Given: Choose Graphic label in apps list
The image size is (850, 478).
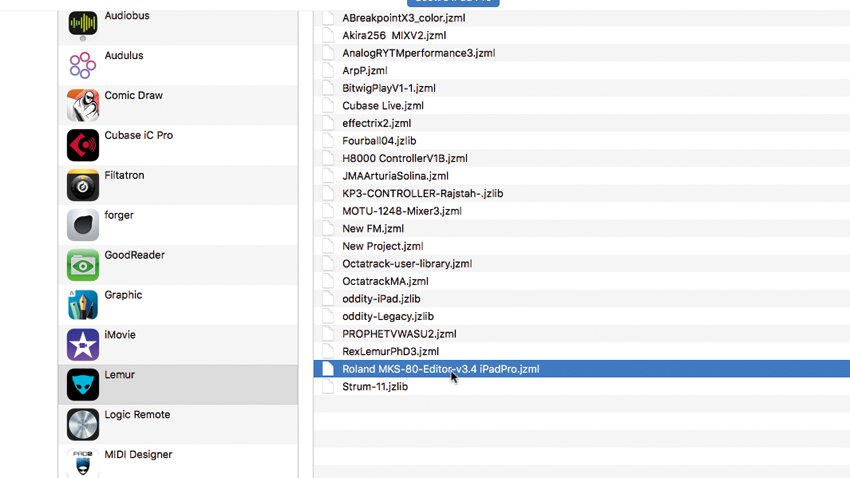Looking at the screenshot, I should (123, 295).
